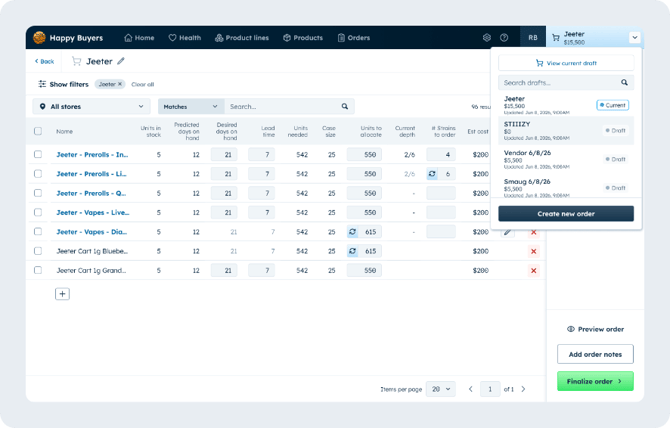The width and height of the screenshot is (670, 428).
Task: Open the All stores dropdown
Action: click(91, 106)
